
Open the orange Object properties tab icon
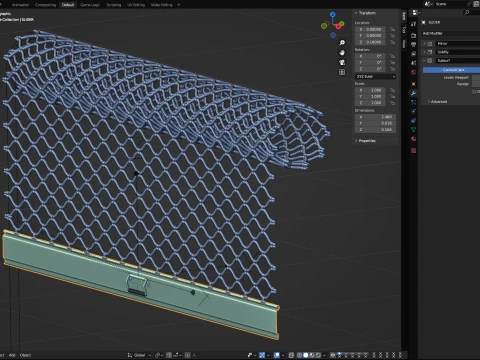pyautogui.click(x=414, y=84)
